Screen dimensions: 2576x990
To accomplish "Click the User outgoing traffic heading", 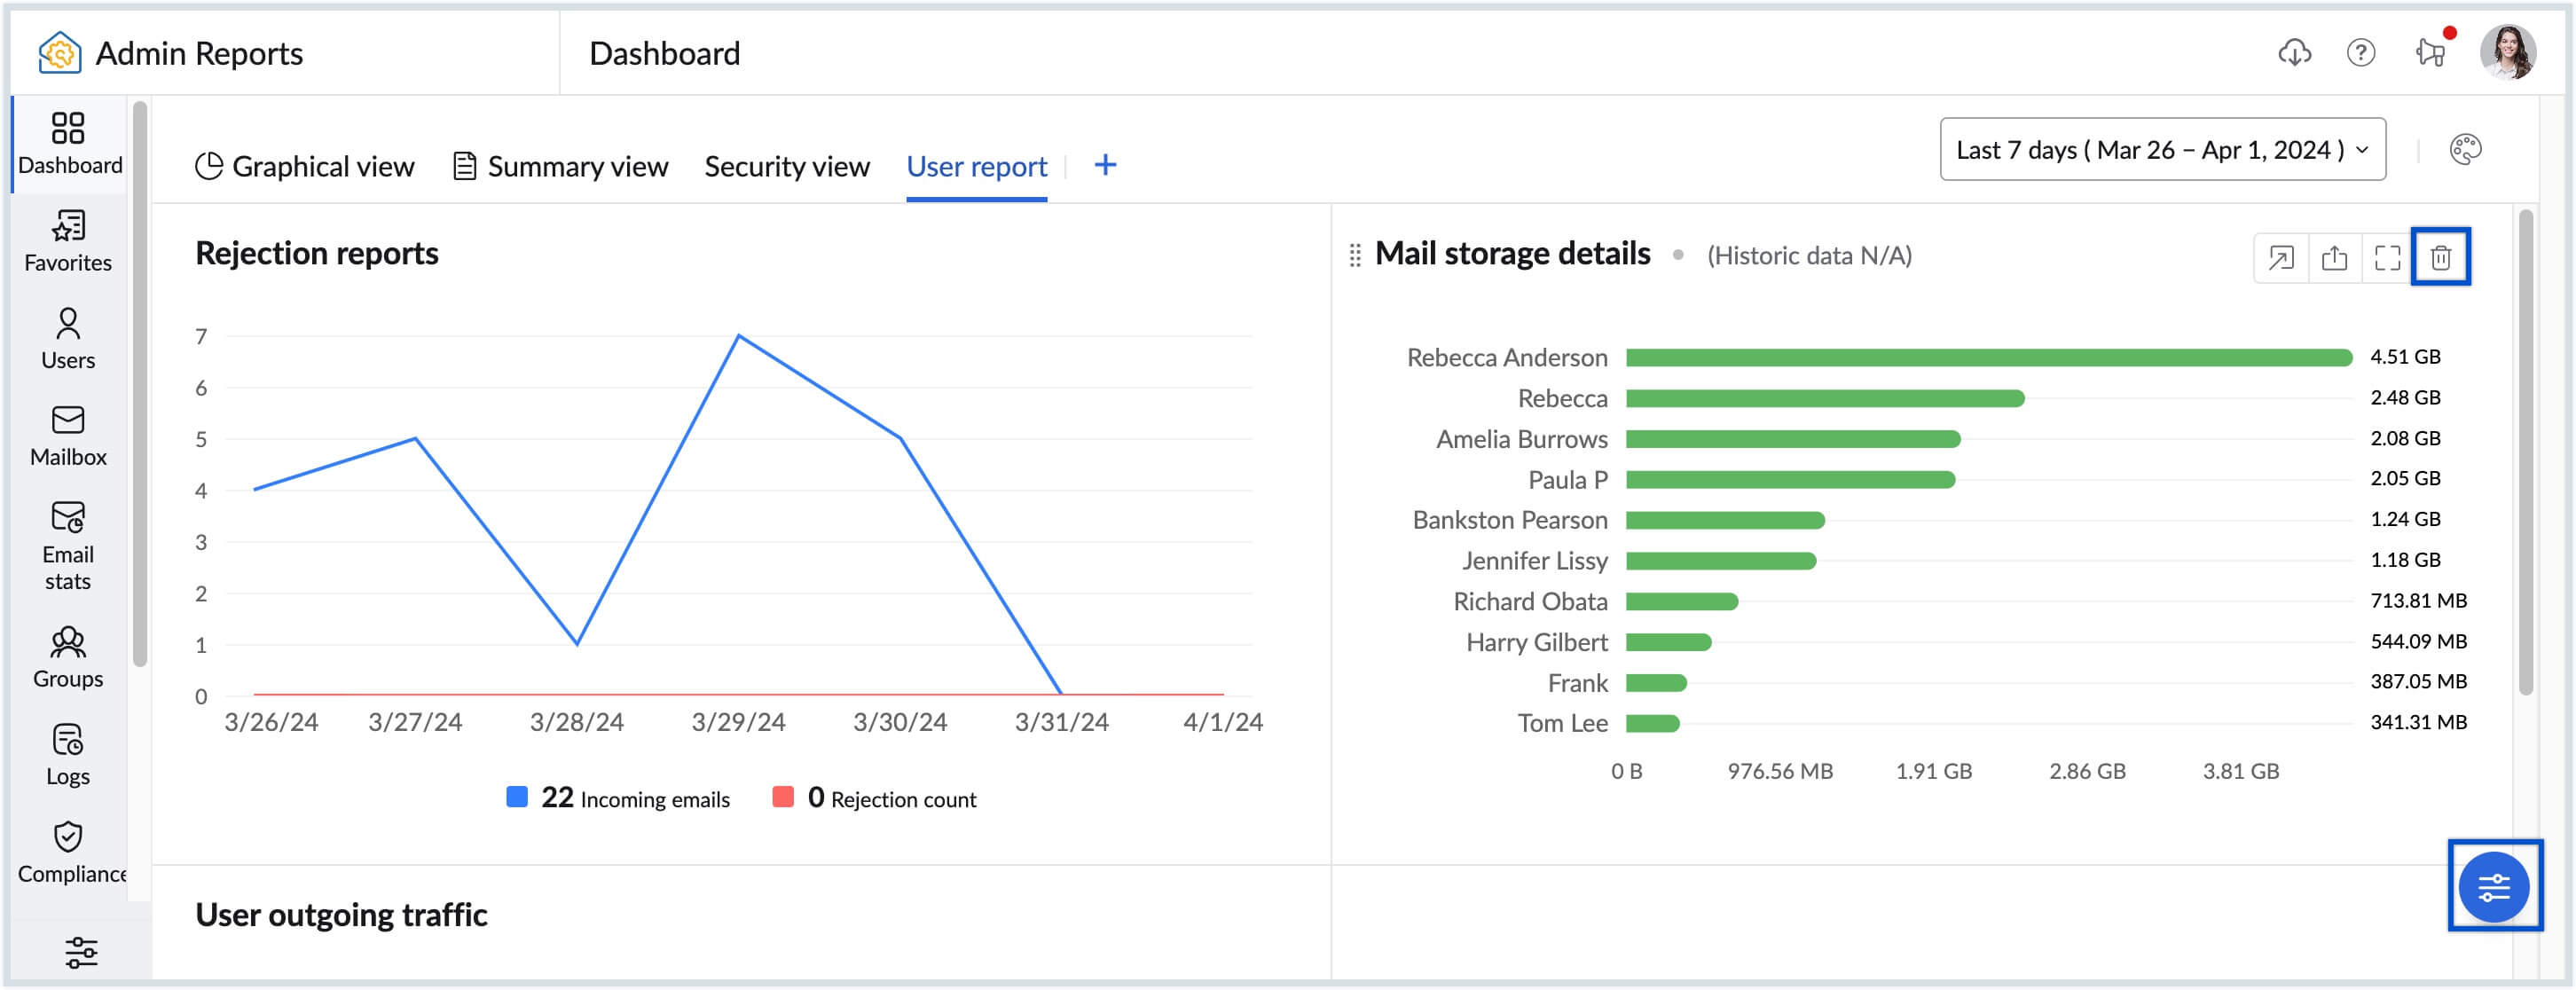I will [x=341, y=915].
